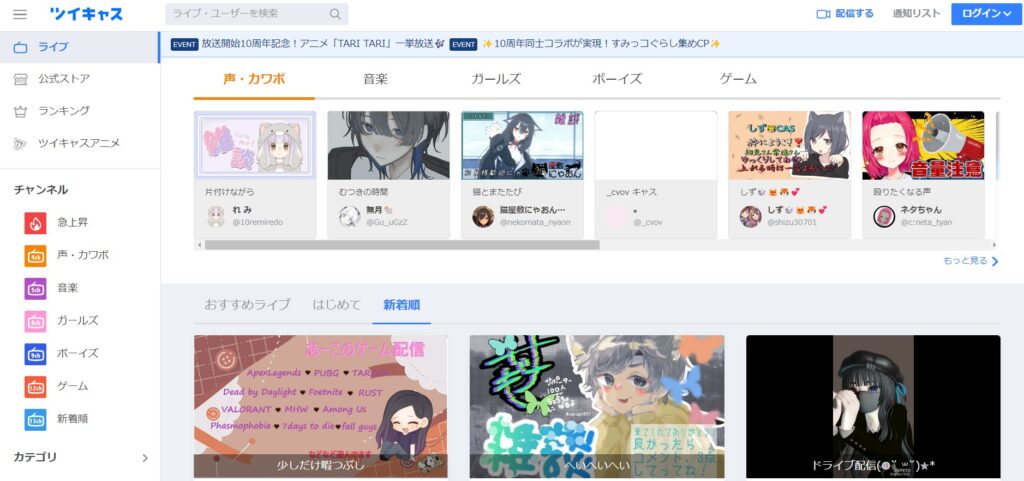Expand the ログイン dropdown button
The width and height of the screenshot is (1024, 481).
pos(982,14)
